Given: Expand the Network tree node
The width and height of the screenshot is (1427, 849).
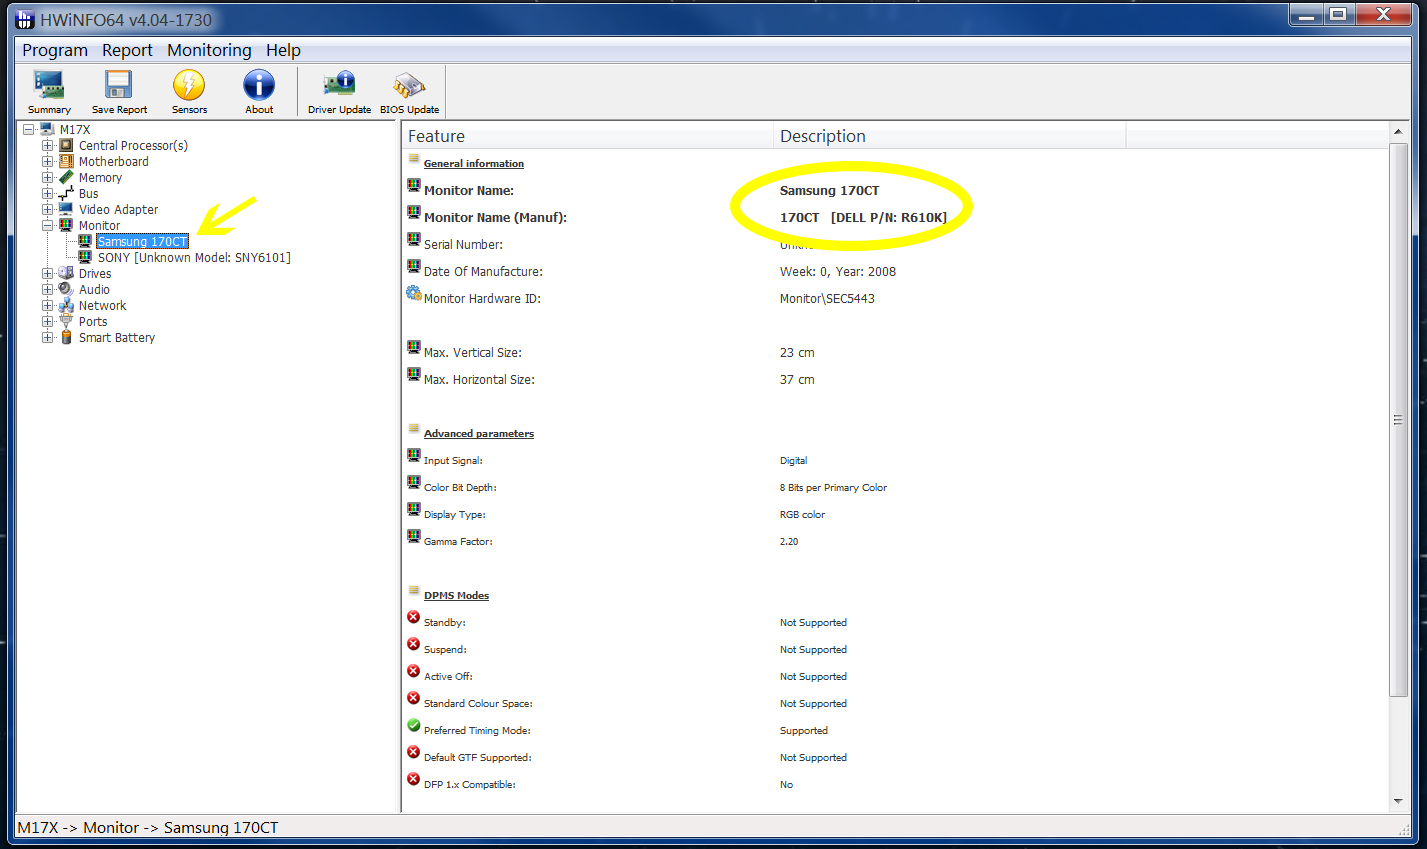Looking at the screenshot, I should pos(47,305).
